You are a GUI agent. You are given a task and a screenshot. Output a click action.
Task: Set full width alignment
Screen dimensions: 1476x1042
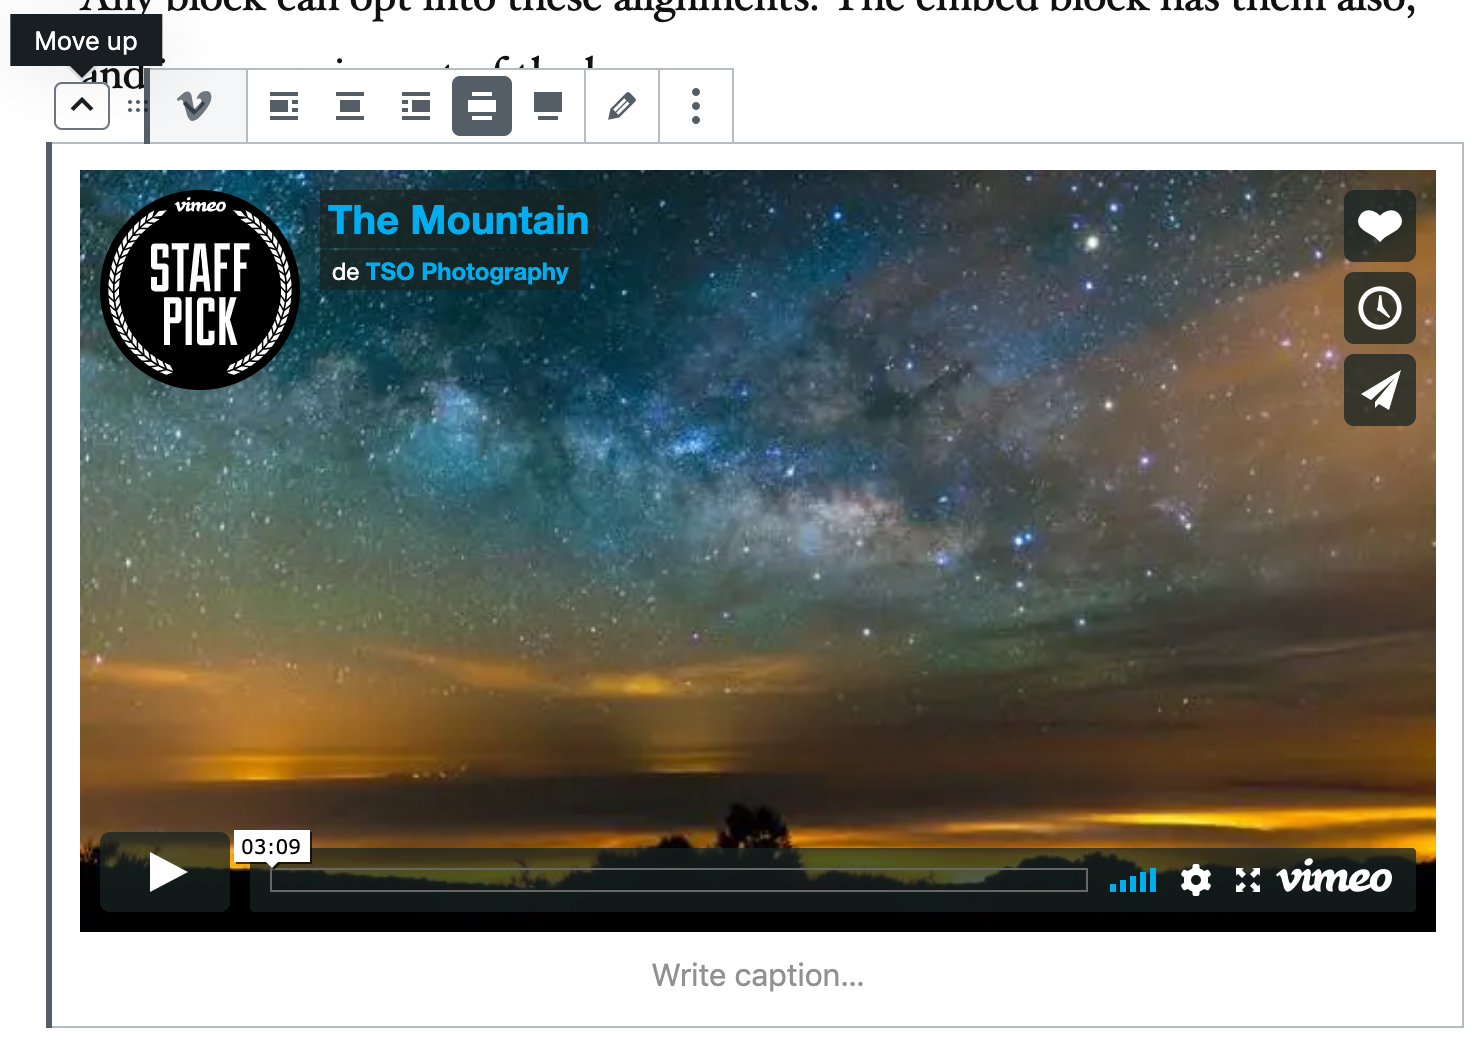click(x=548, y=106)
